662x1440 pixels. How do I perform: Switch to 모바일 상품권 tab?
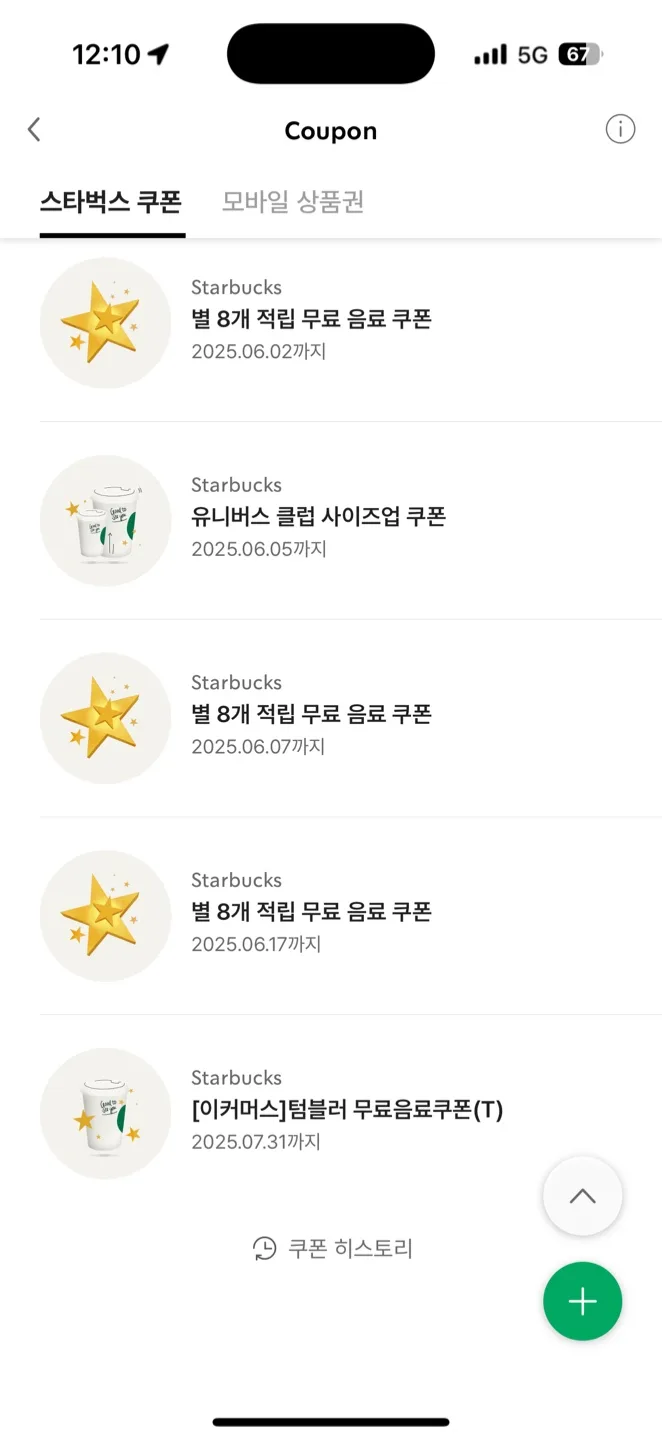(293, 202)
